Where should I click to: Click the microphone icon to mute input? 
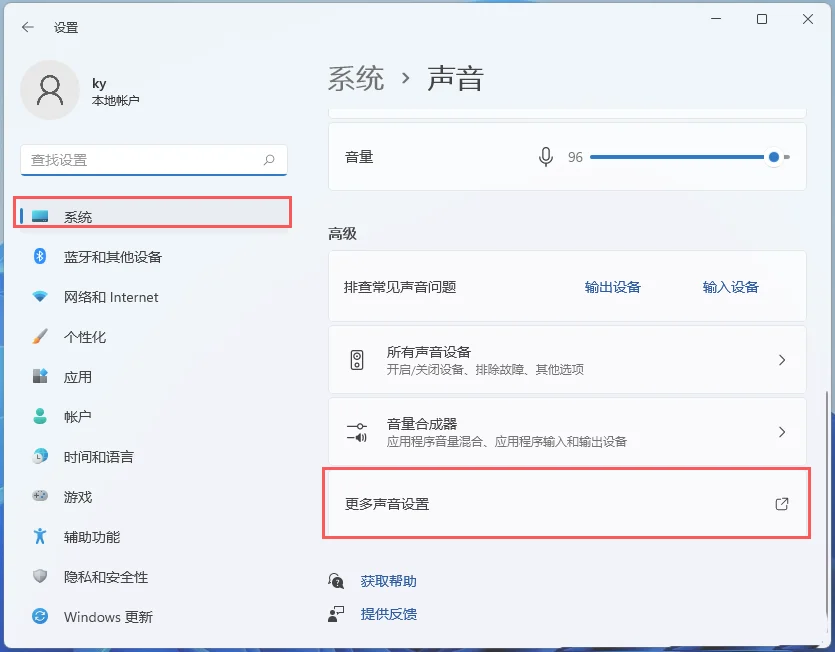tap(545, 157)
